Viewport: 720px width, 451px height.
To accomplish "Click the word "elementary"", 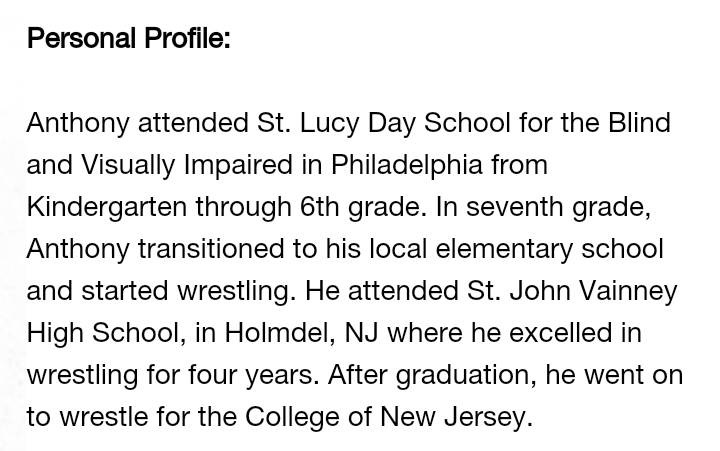I will pos(506,249).
